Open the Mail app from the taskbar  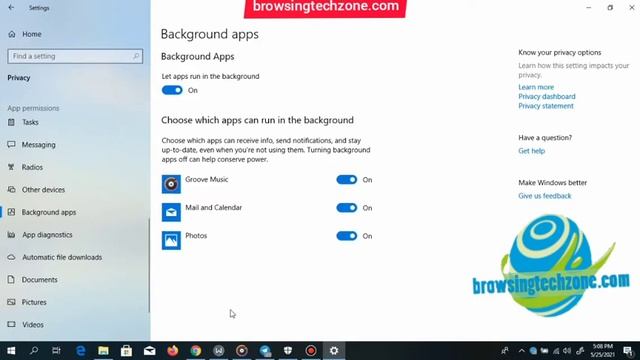click(149, 351)
